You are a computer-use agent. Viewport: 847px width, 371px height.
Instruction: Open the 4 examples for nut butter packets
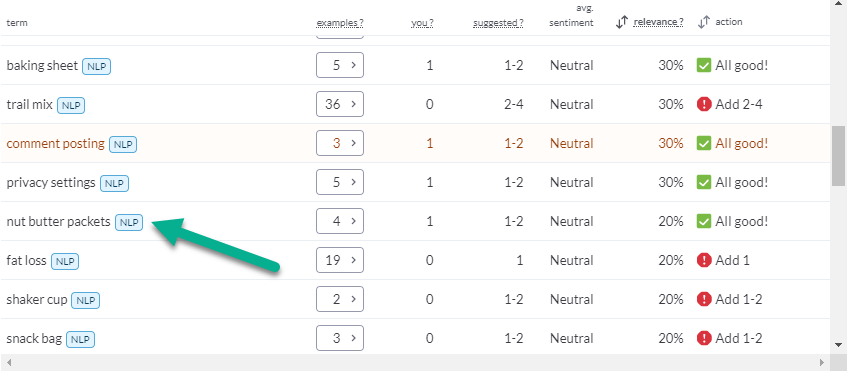(340, 221)
